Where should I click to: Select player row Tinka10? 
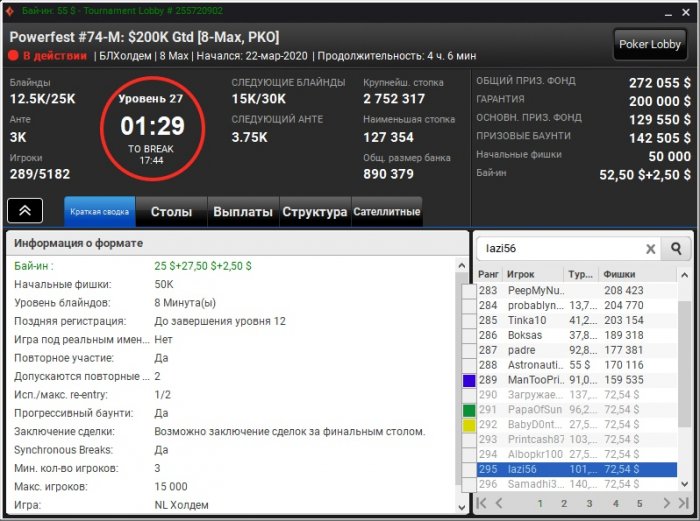[577, 320]
